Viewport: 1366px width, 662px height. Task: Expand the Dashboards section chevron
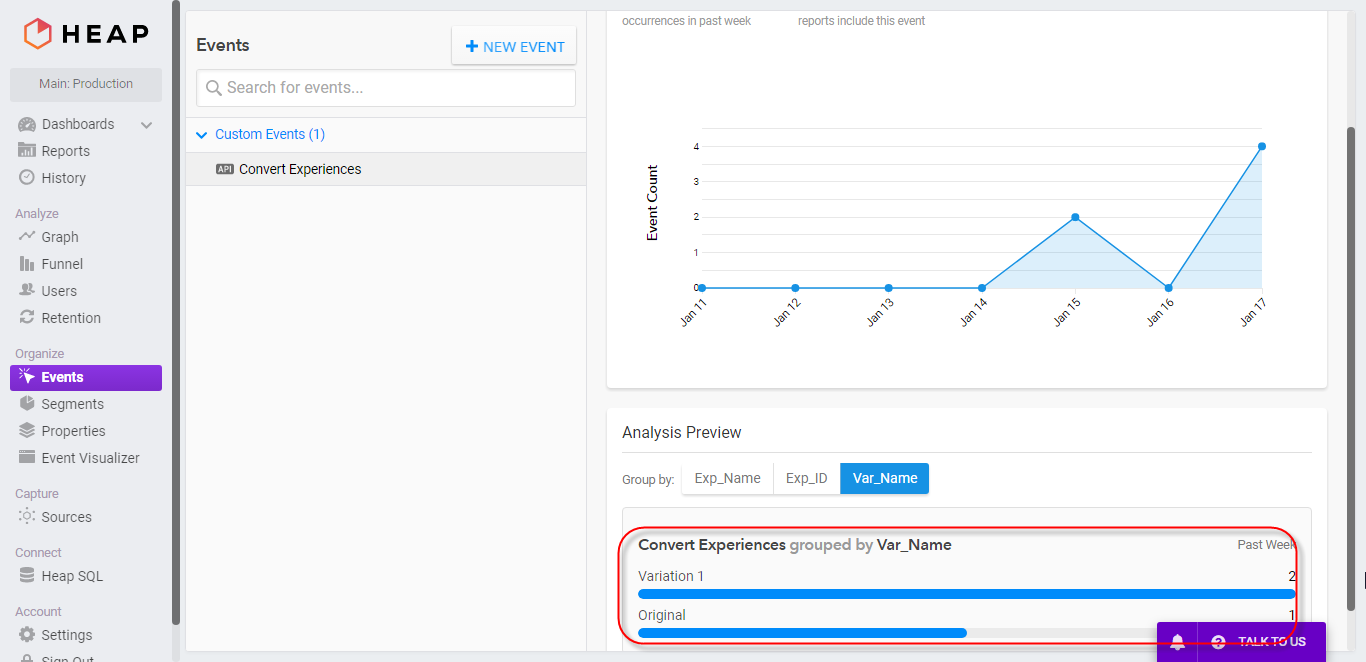point(146,124)
